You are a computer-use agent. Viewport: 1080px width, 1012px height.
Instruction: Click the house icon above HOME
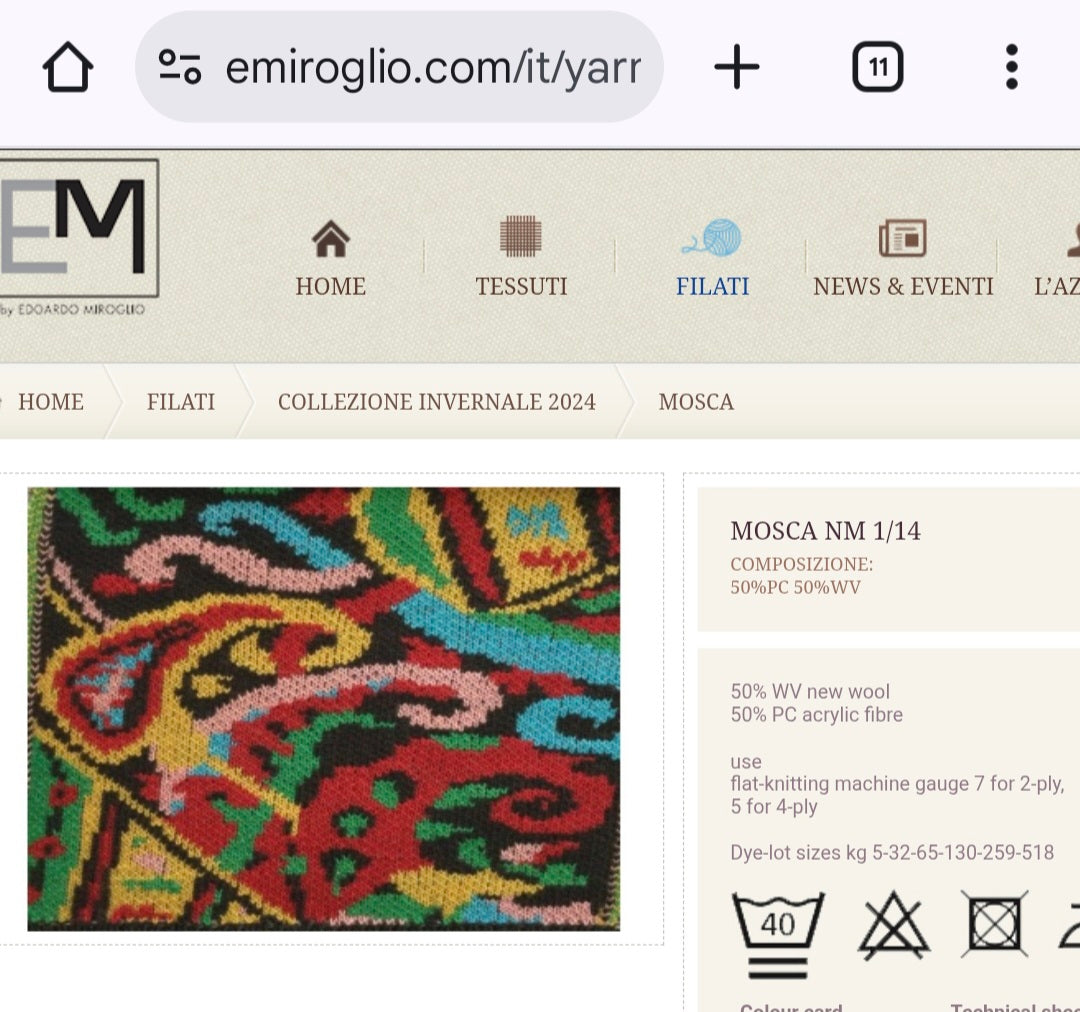(331, 238)
